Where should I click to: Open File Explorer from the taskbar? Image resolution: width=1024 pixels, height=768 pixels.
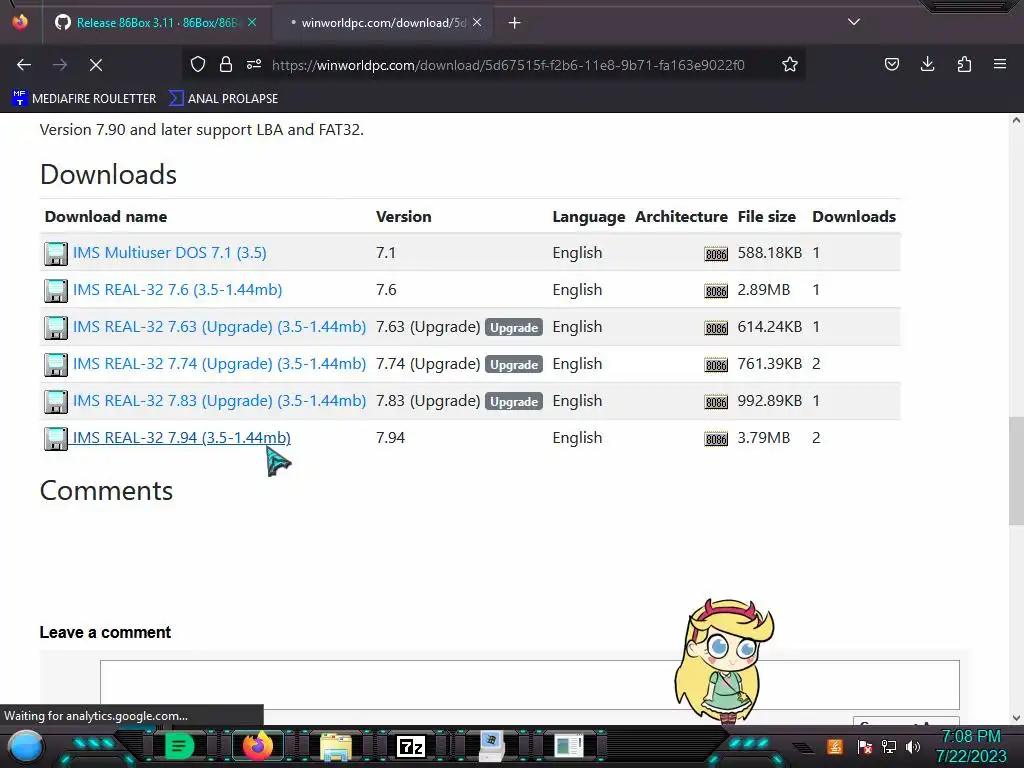pyautogui.click(x=336, y=746)
